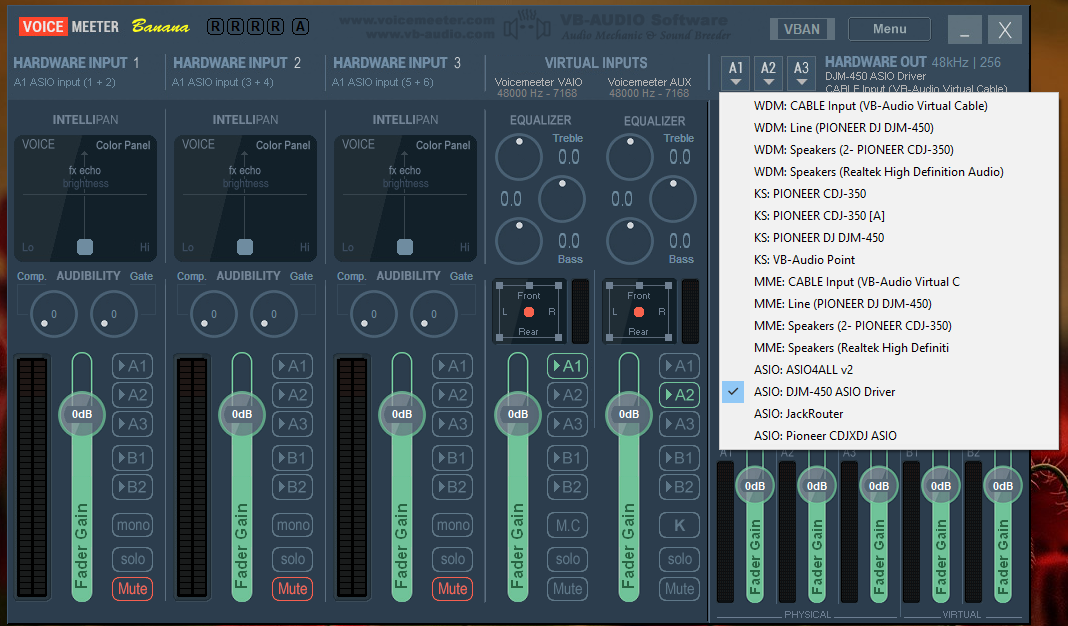The width and height of the screenshot is (1068, 626).
Task: Click the 0dB fader knob on Hardware Input 1
Action: (x=82, y=414)
